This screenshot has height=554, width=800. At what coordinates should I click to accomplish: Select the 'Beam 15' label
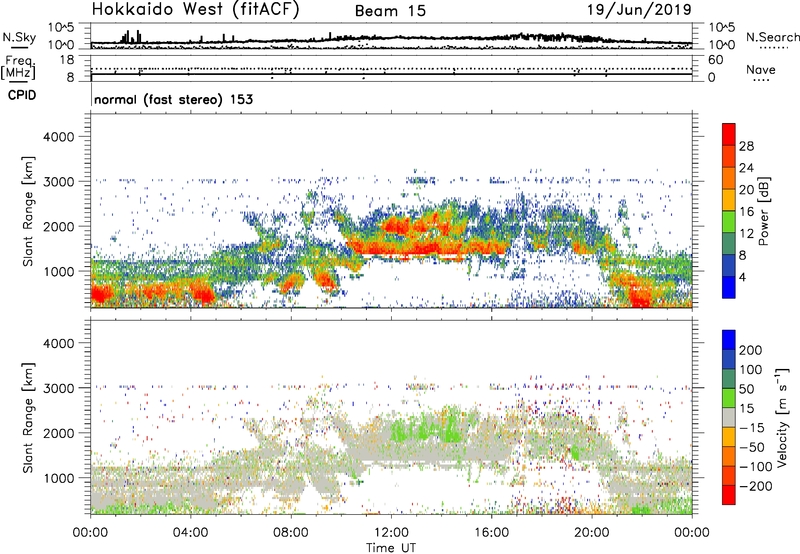click(x=390, y=11)
